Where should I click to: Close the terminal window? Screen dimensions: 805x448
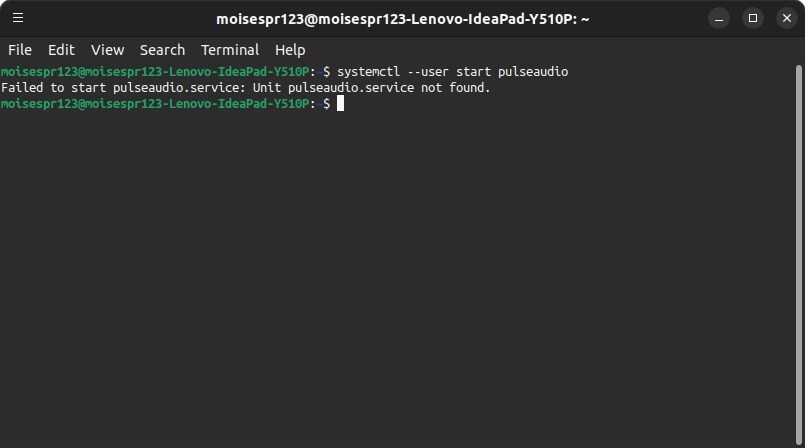(786, 18)
